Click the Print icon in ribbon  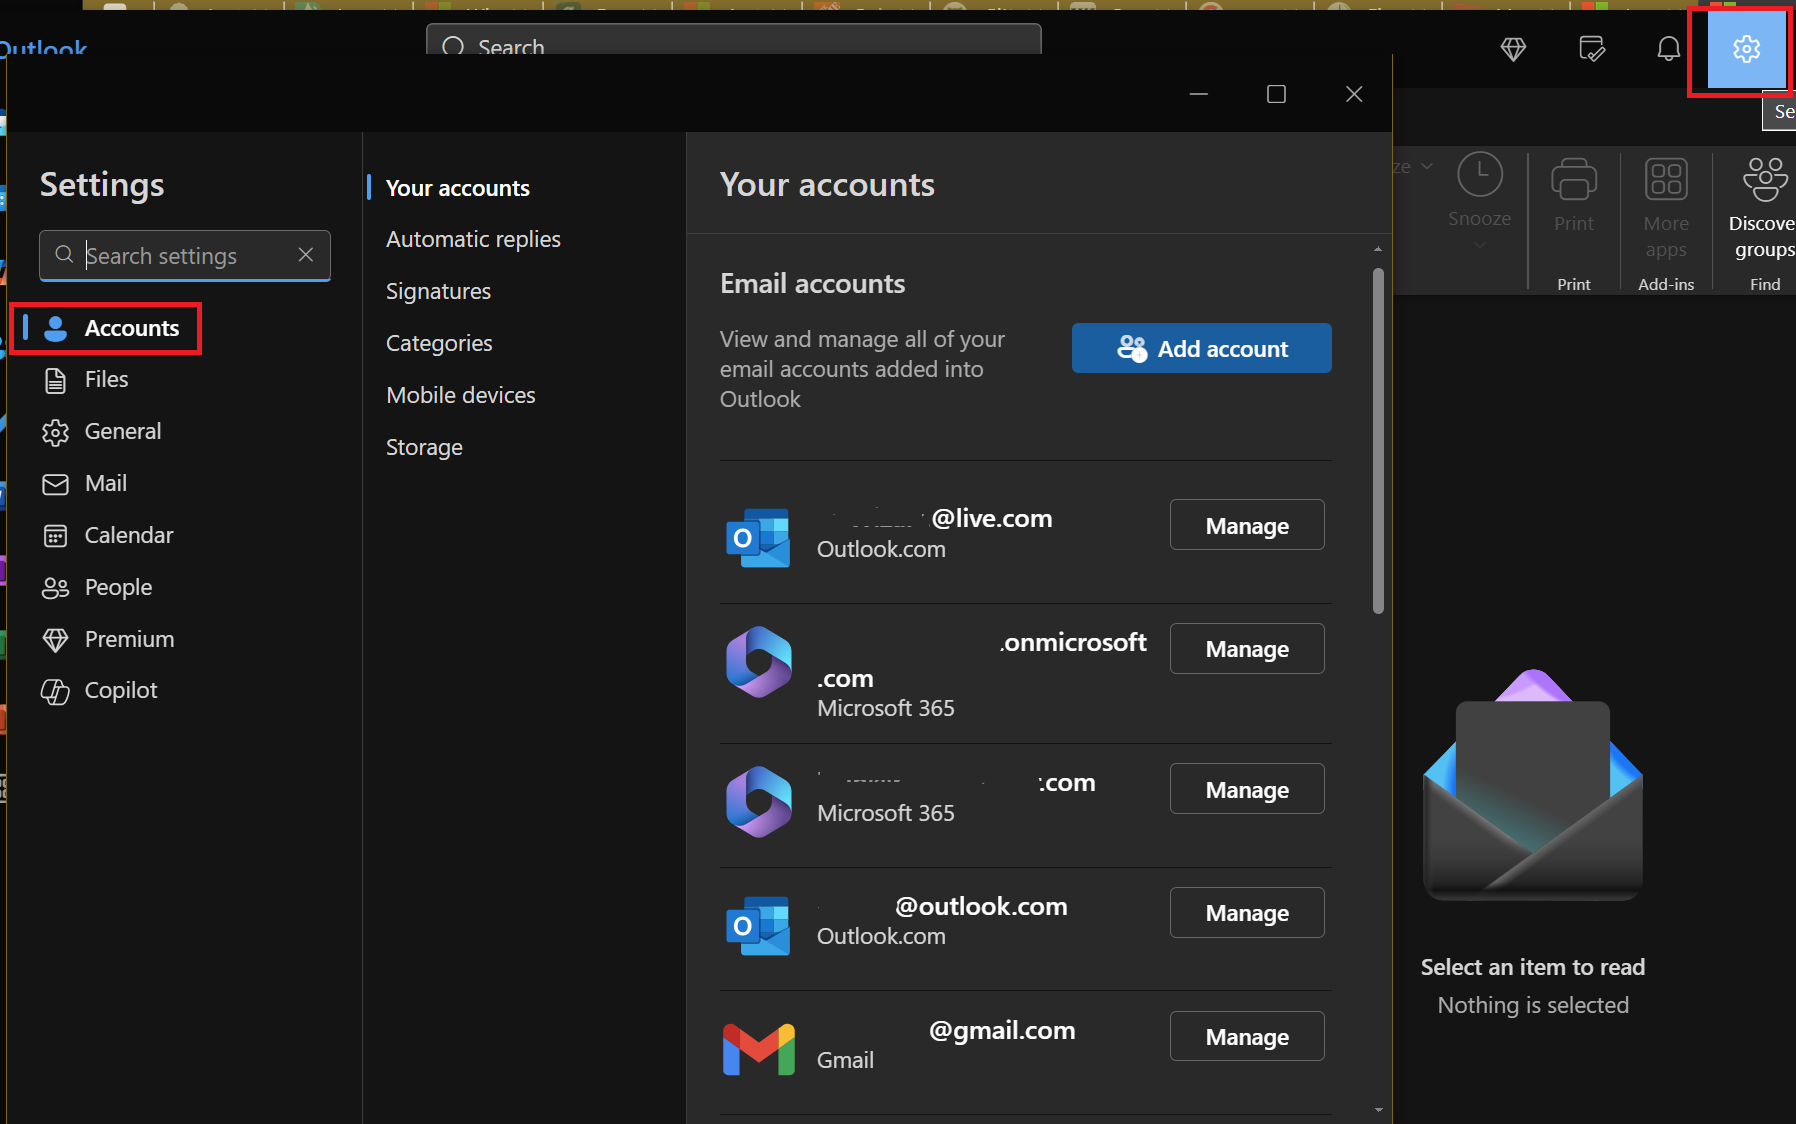(x=1573, y=180)
